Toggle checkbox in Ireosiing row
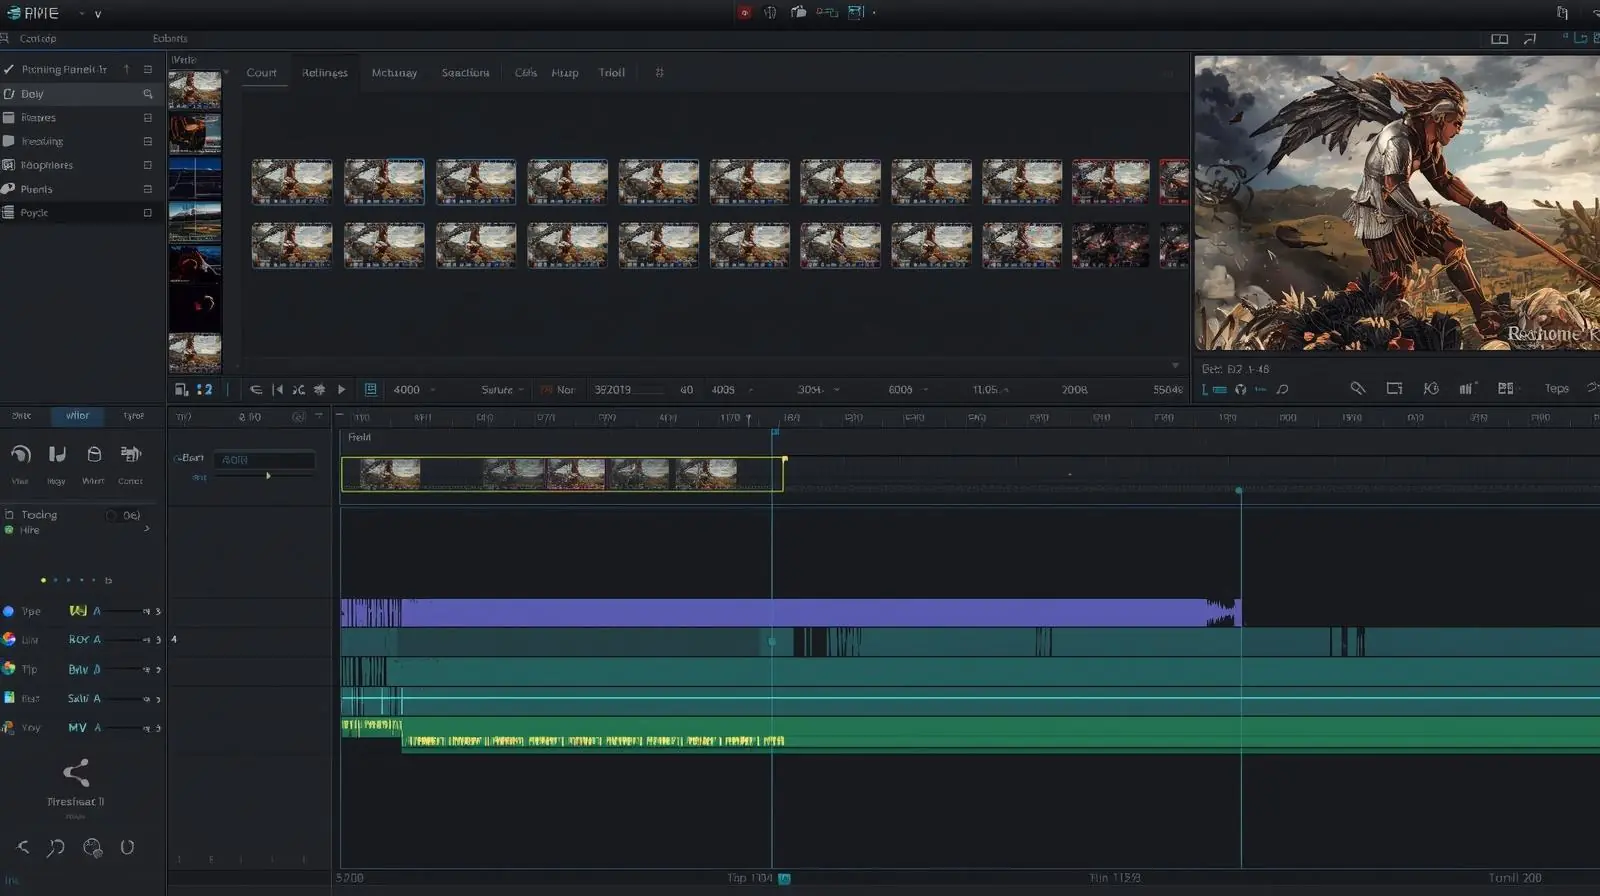This screenshot has width=1600, height=896. coord(148,142)
